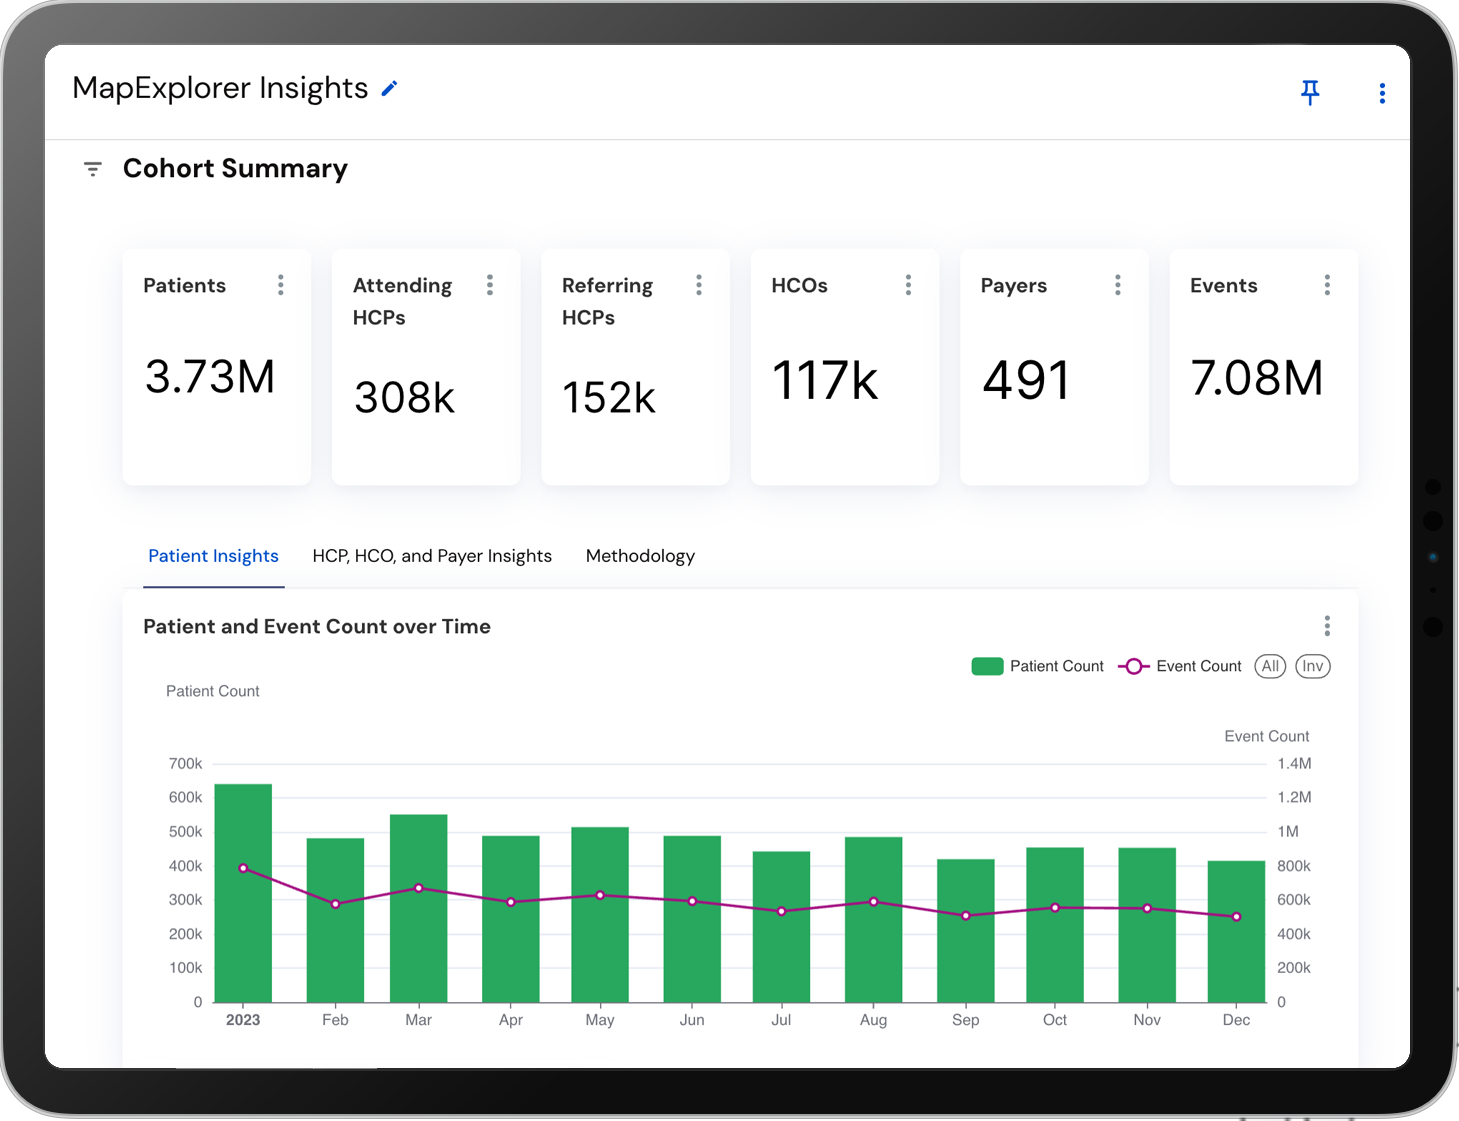Click the pencil icon to edit the MapExplorer Insights title

[x=390, y=89]
